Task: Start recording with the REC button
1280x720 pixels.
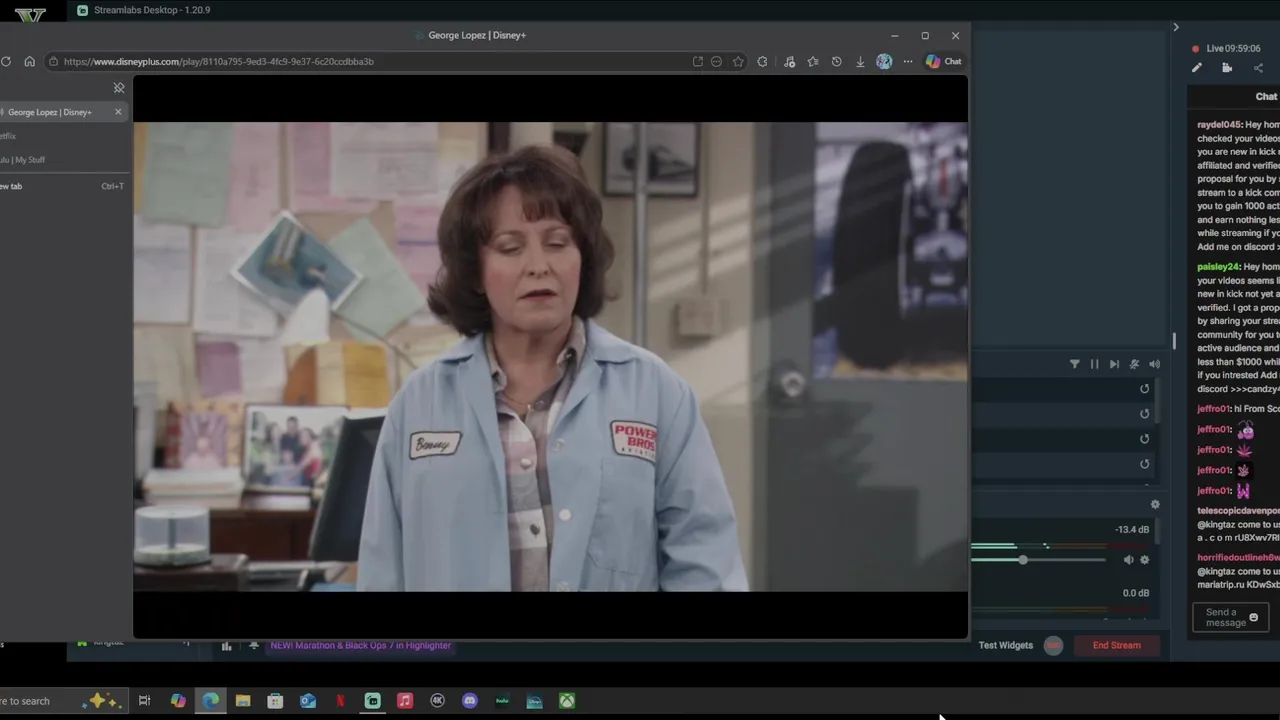Action: [1053, 645]
